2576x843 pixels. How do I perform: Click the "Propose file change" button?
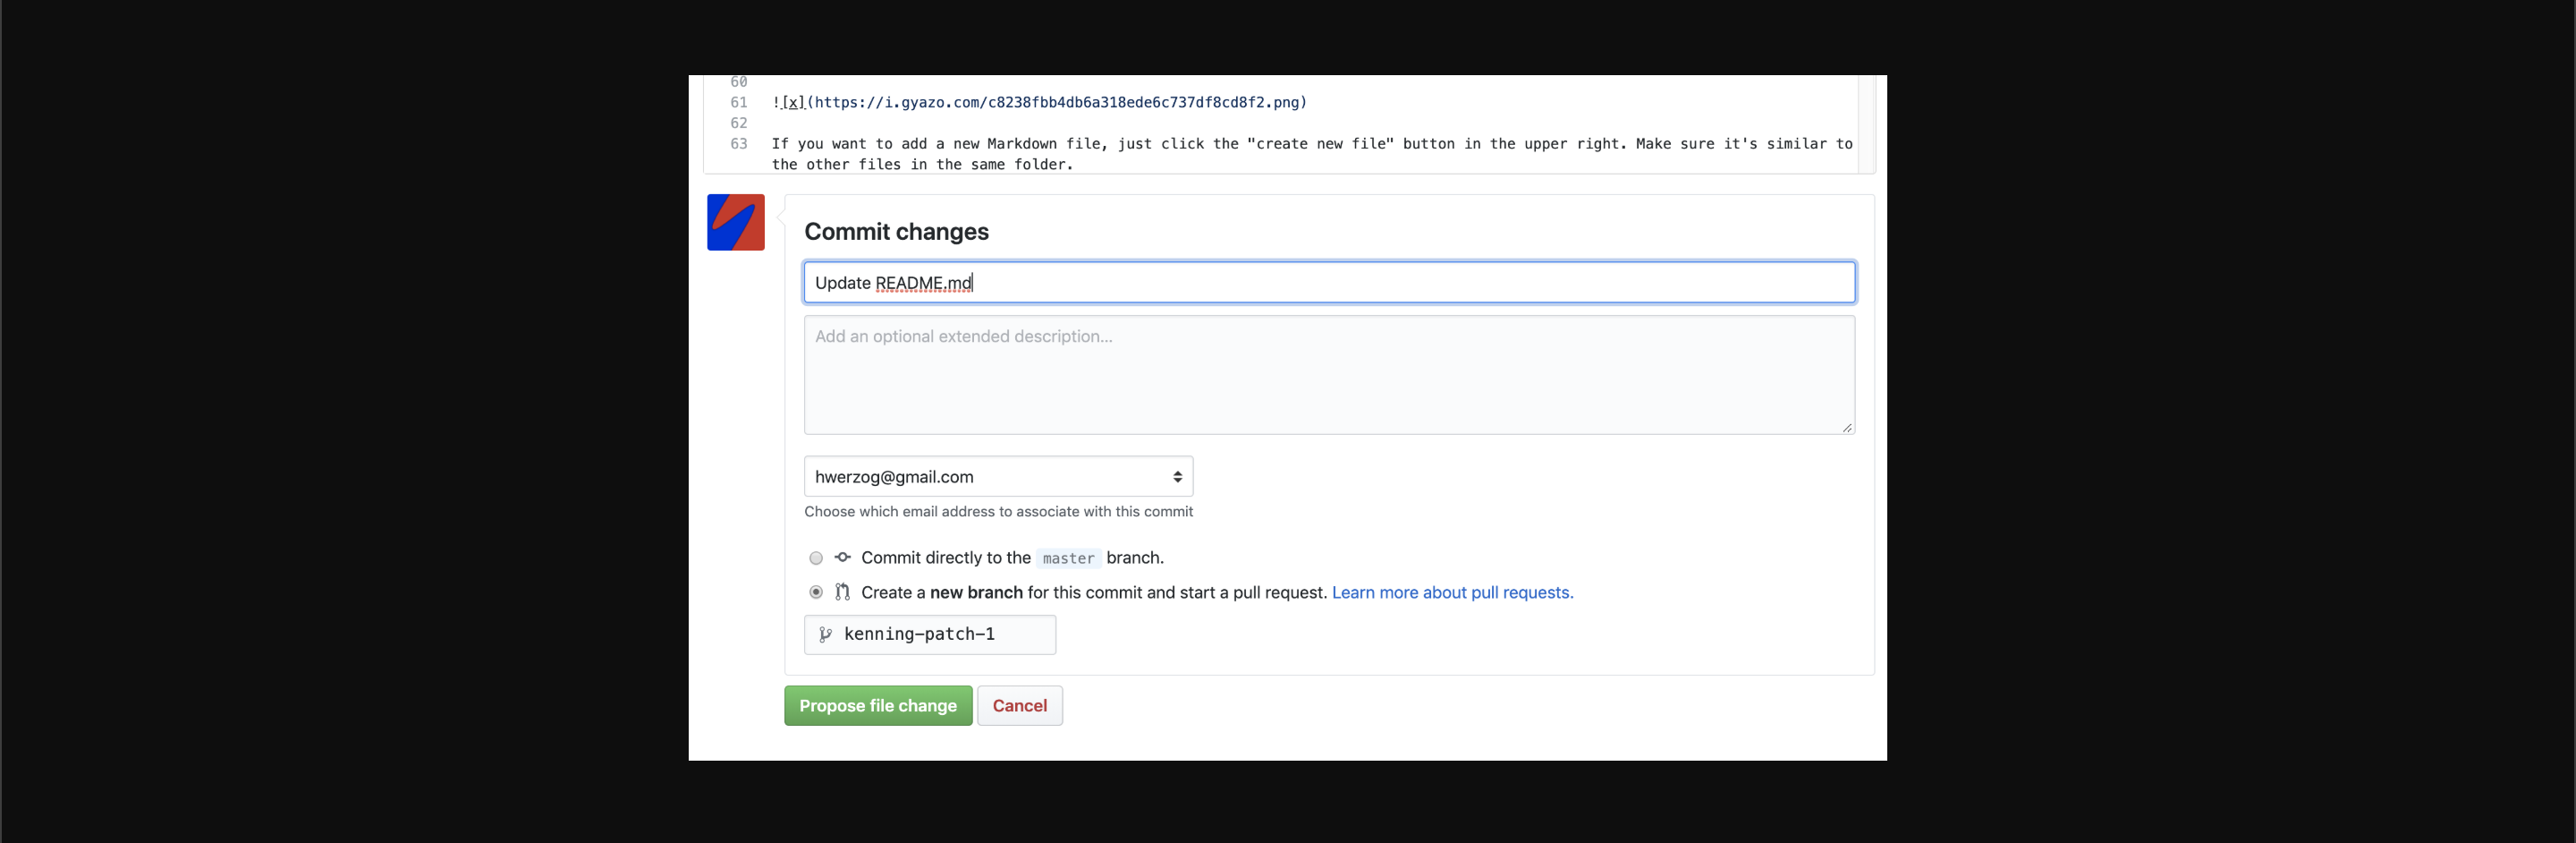pos(877,705)
